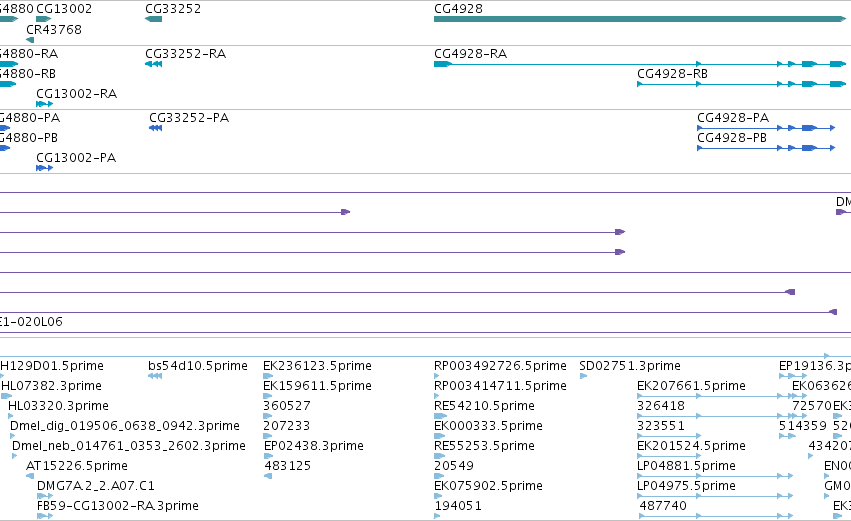Select EST feature 207233
The image size is (851, 521).
coord(287,426)
